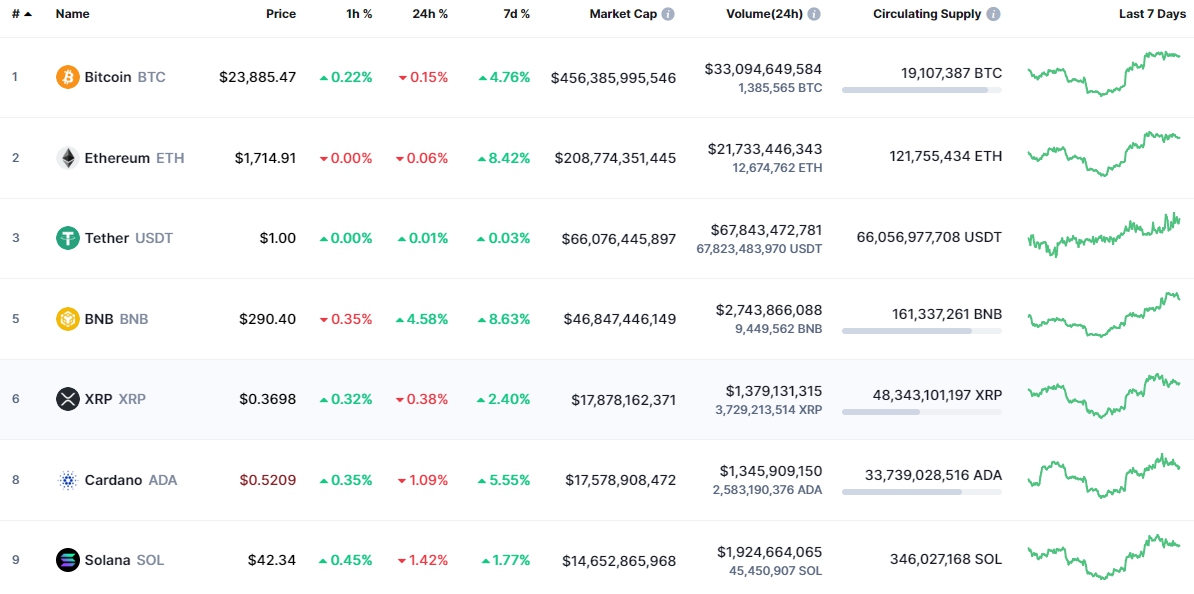Click the Bitcoin orange logo icon

click(68, 77)
